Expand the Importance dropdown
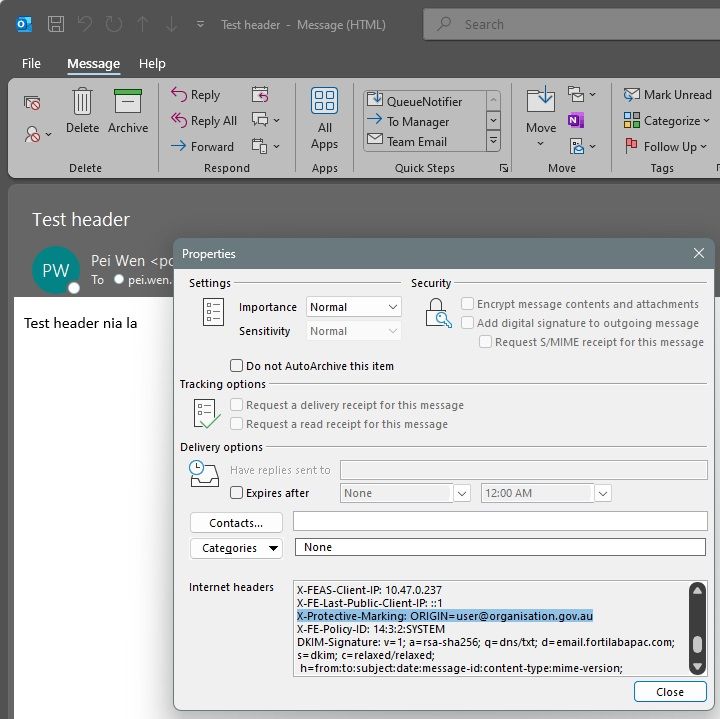The image size is (720, 719). pos(354,307)
